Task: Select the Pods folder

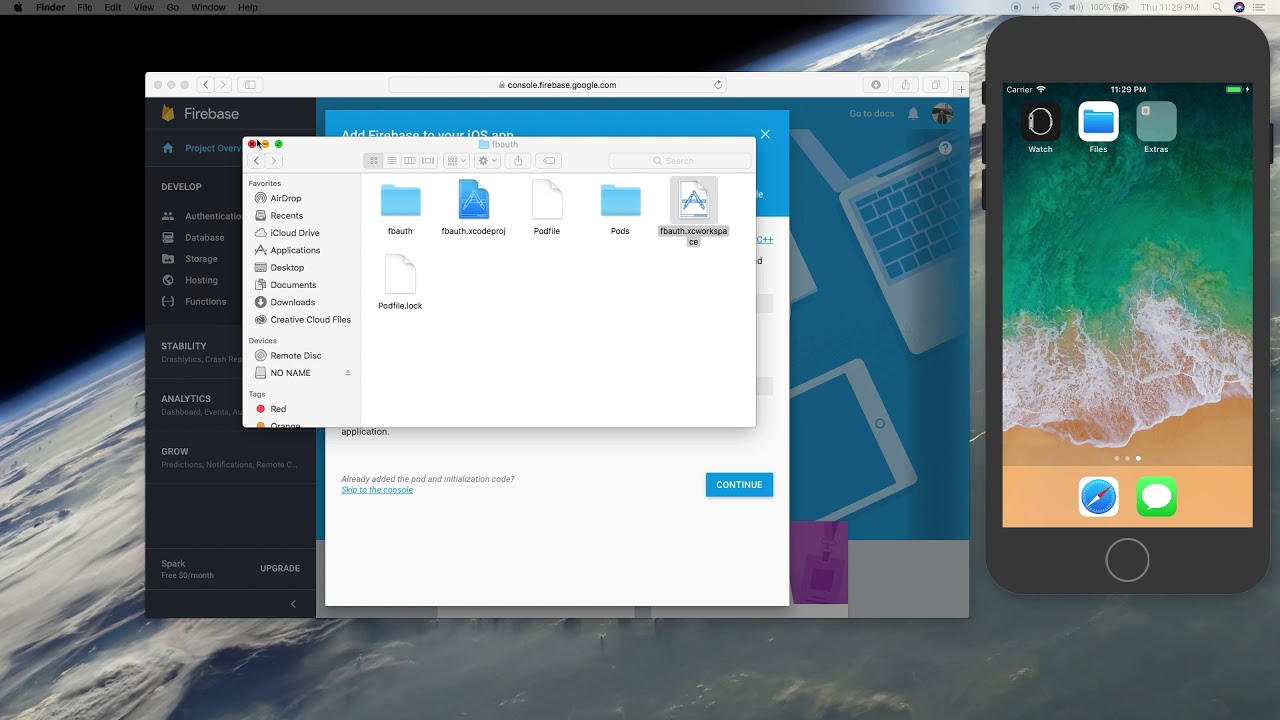Action: (620, 201)
